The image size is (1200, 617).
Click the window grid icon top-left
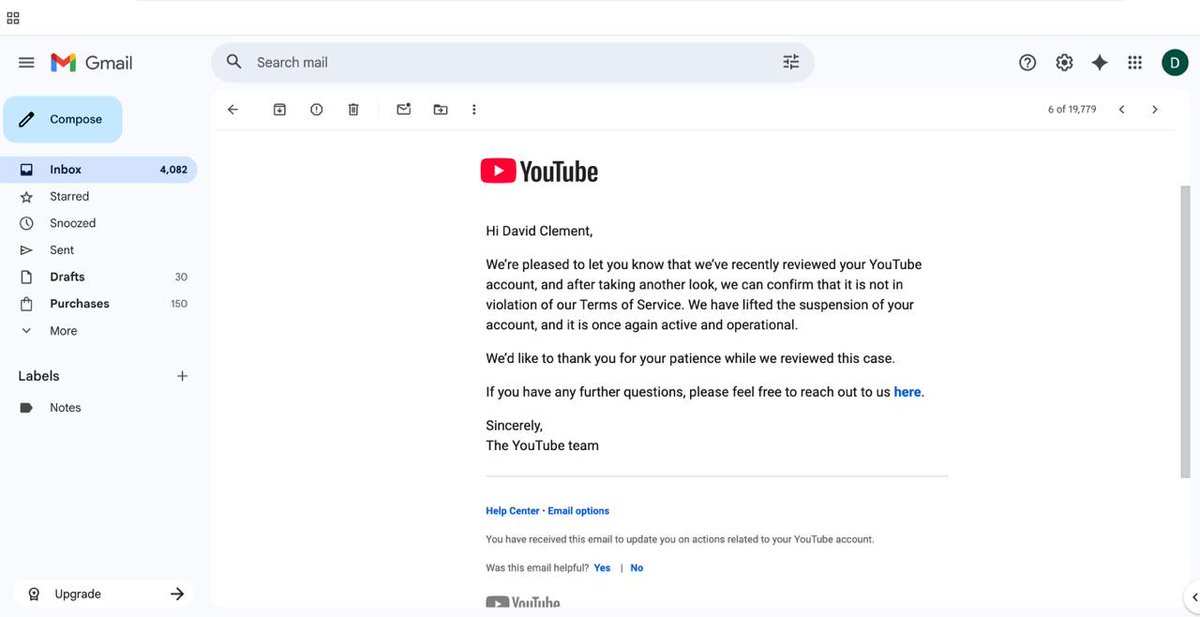pyautogui.click(x=13, y=17)
